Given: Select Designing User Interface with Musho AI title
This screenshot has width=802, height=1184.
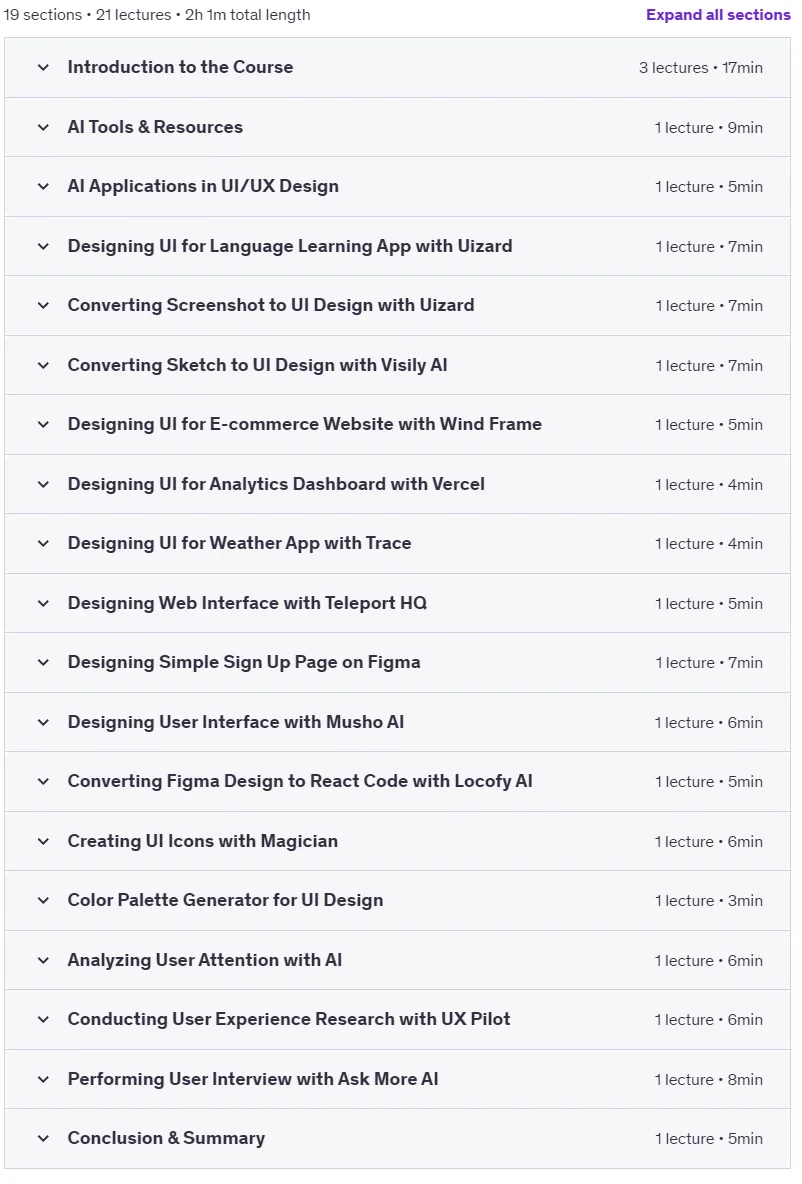Looking at the screenshot, I should coord(236,722).
